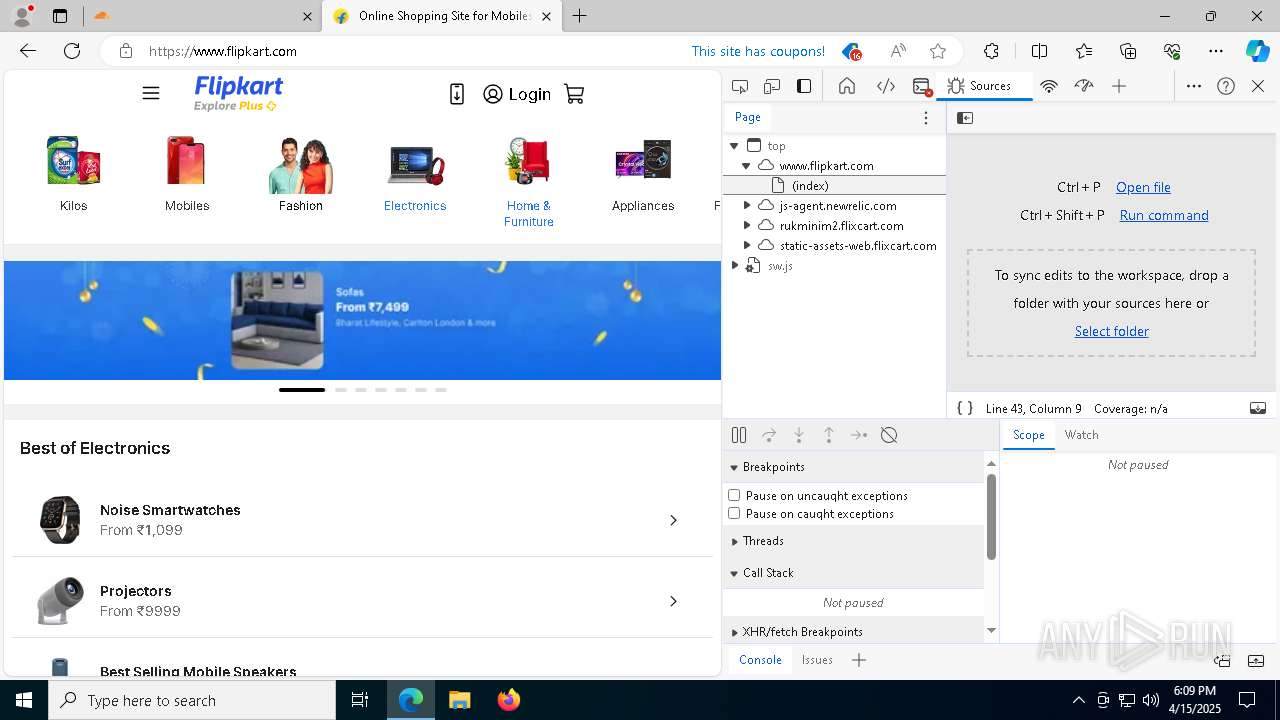Open the Network tool wifi icon
This screenshot has height=720, width=1280.
point(1049,86)
